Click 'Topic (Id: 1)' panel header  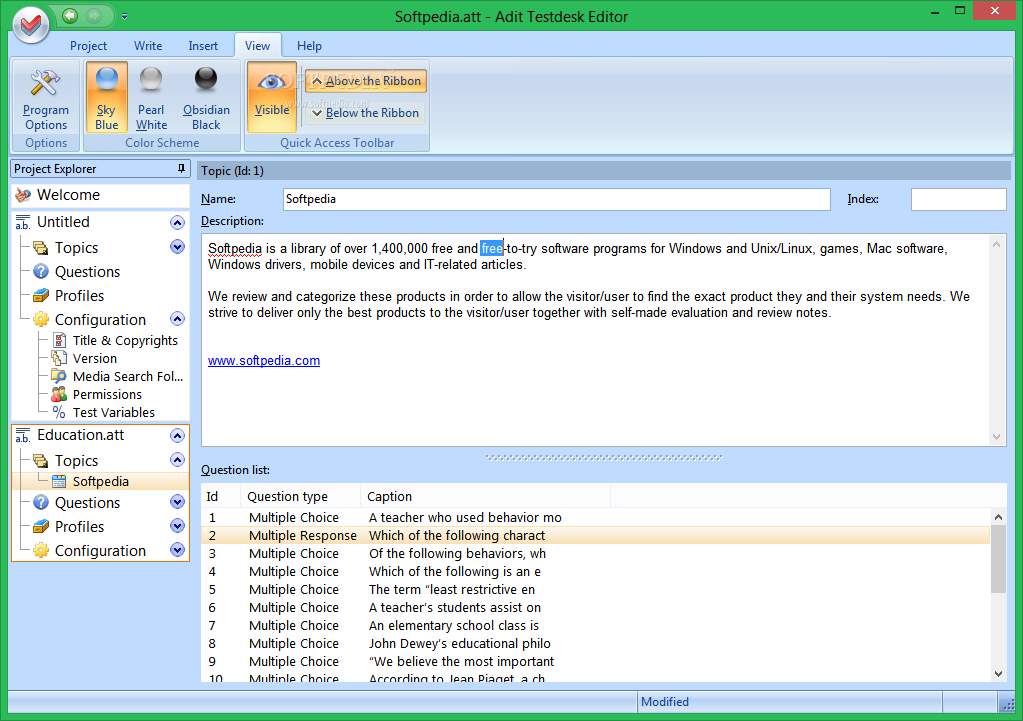point(603,171)
